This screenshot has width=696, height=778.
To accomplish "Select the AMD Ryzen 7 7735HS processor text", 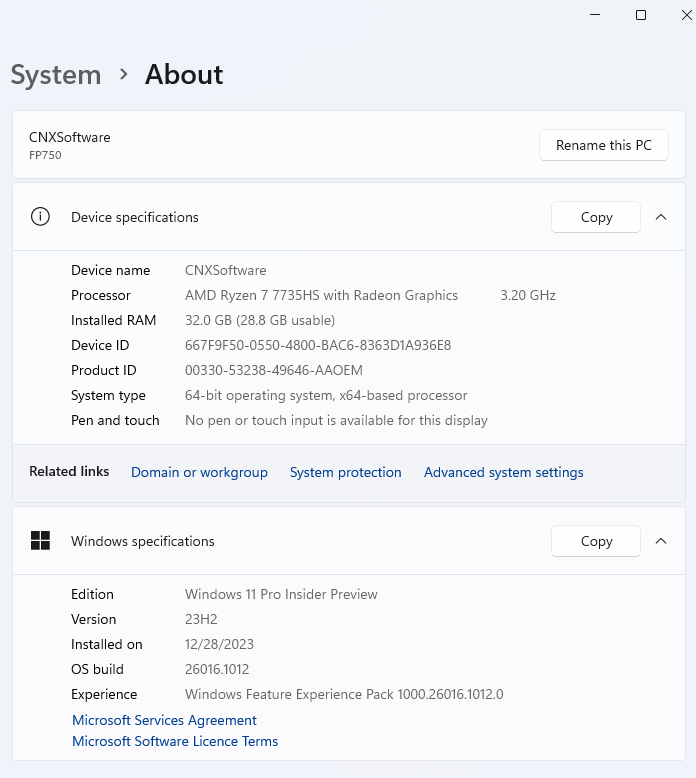I will 321,295.
